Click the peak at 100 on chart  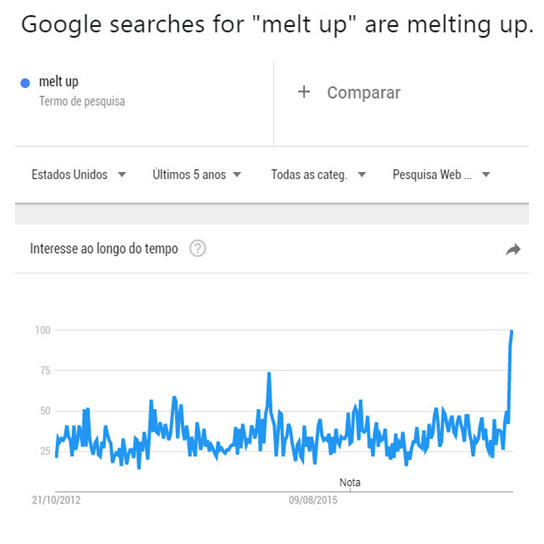511,332
